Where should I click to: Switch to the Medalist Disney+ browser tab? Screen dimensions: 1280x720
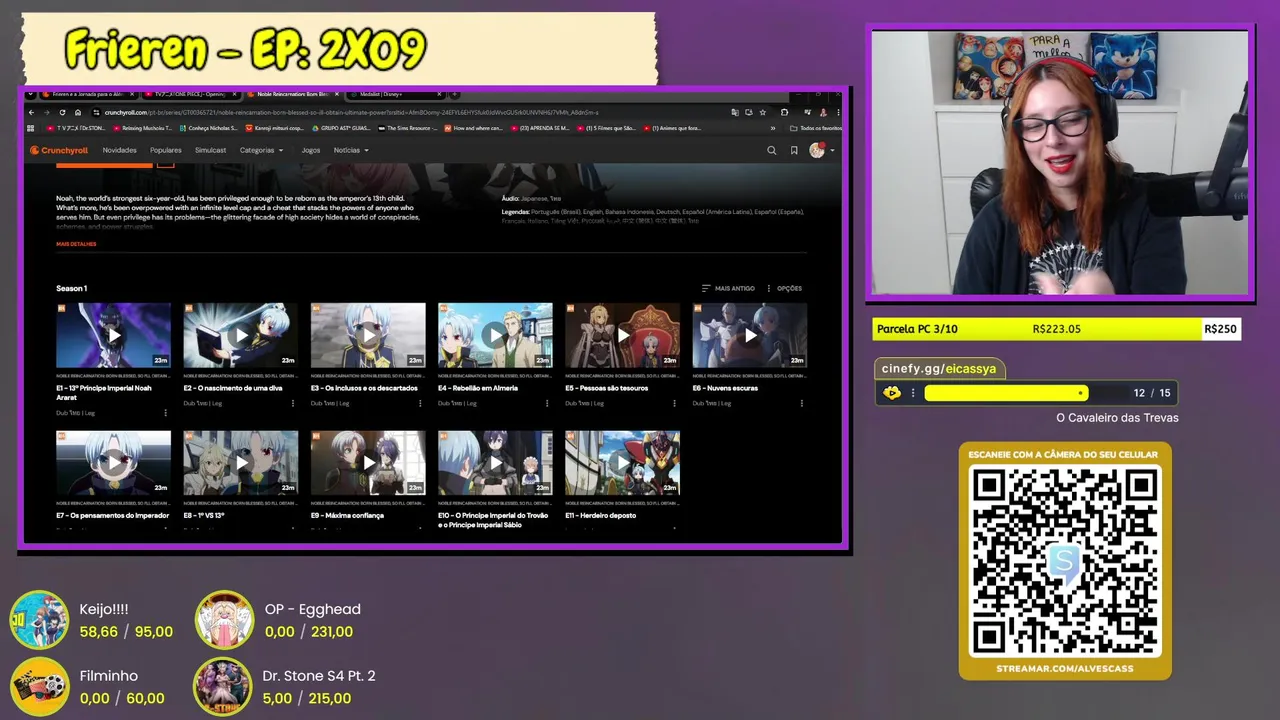396,94
